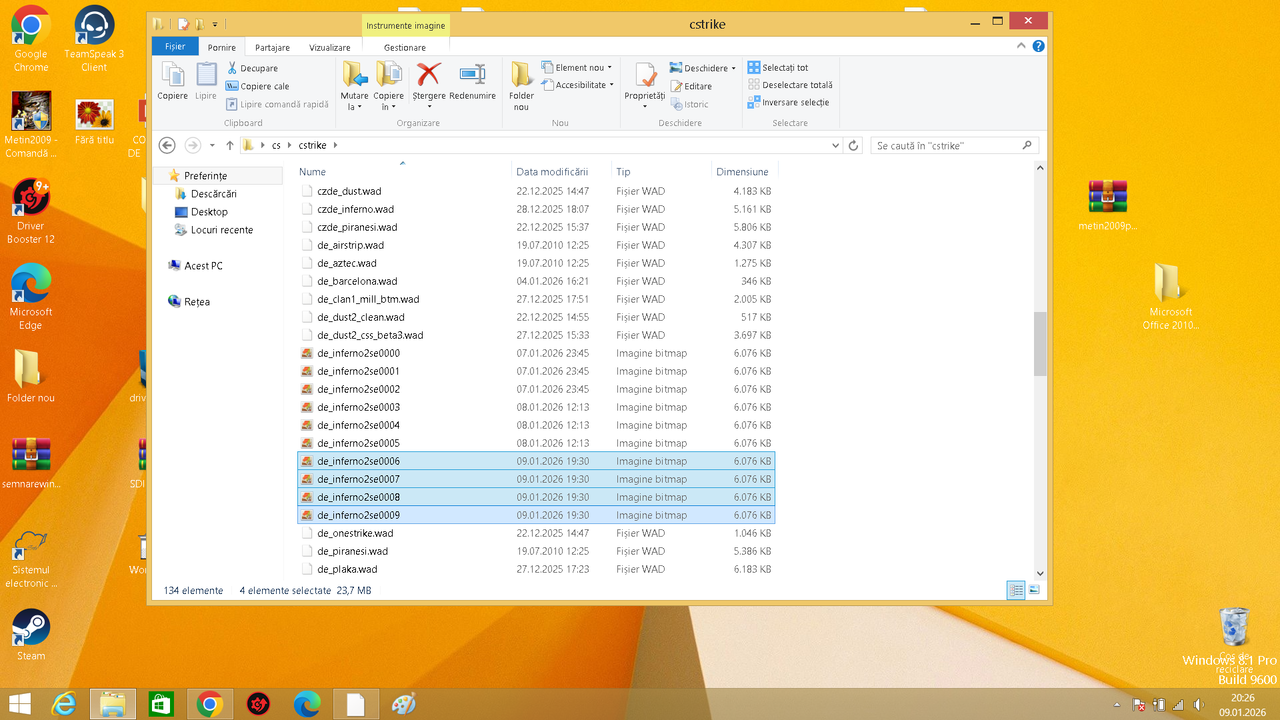
Task: Click the Redenumire rename icon
Action: pos(472,81)
